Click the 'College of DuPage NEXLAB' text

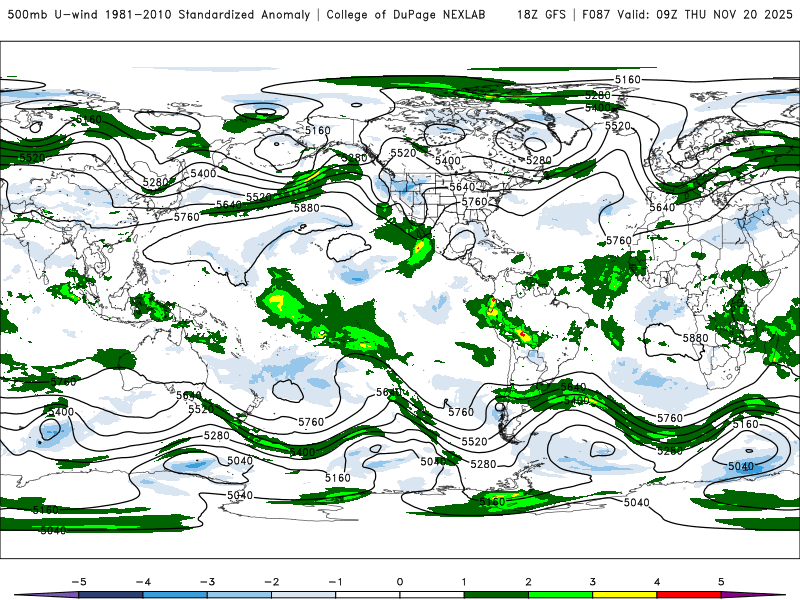pyautogui.click(x=406, y=14)
